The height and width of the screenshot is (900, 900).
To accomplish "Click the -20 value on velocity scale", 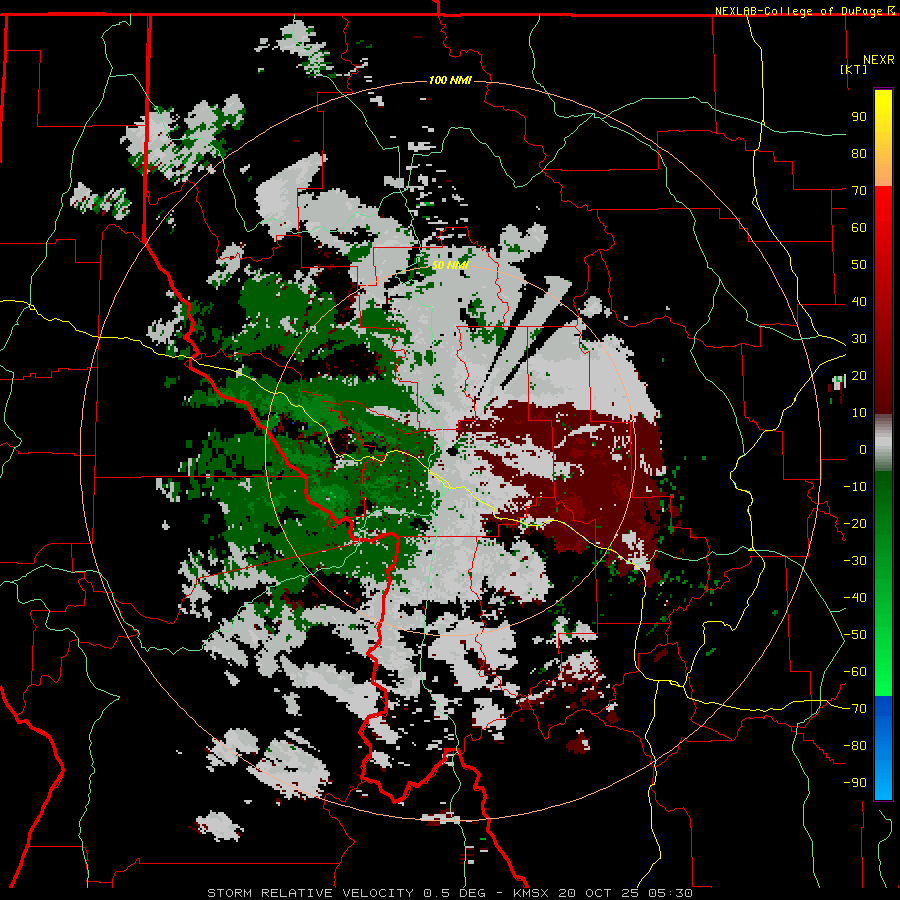I will [x=855, y=523].
